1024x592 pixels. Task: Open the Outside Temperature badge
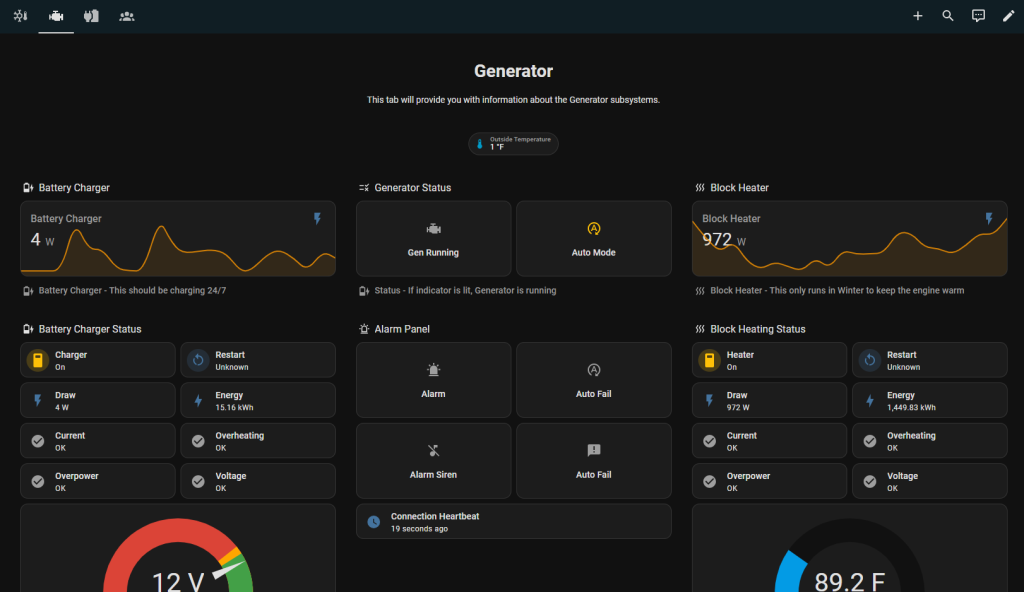click(x=513, y=144)
